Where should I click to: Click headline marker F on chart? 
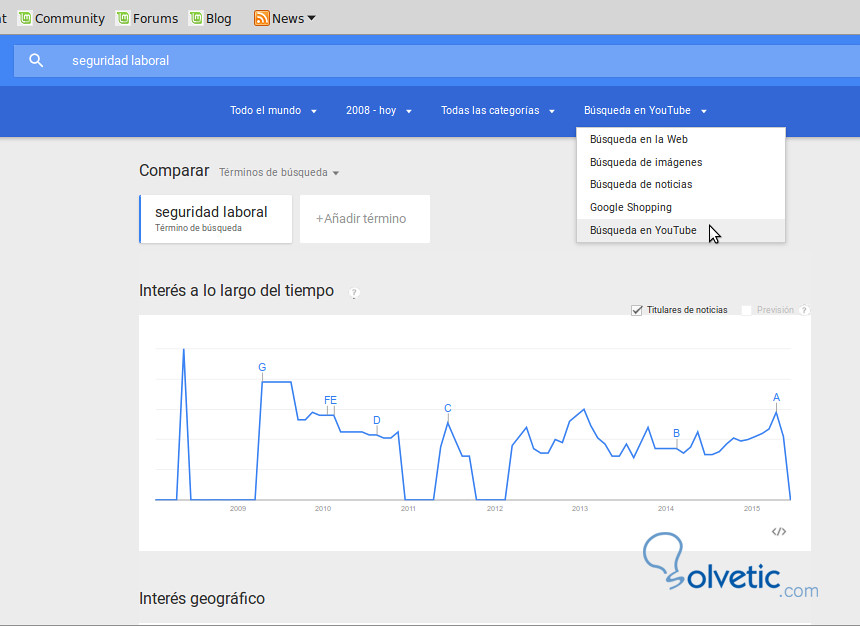coord(327,400)
